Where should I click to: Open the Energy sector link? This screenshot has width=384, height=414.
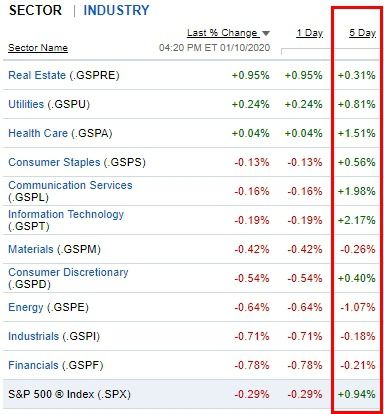26,307
